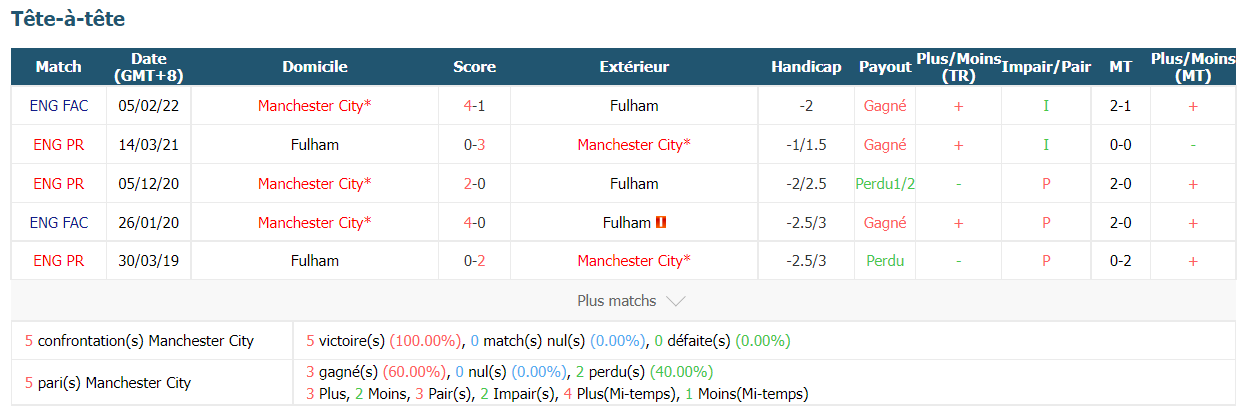Click the -2.5/3 handicap on 26/01/20

tap(806, 223)
